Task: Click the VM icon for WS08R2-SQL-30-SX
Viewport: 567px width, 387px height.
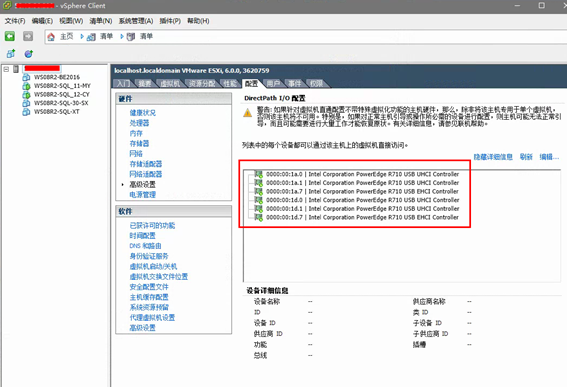Action: pyautogui.click(x=26, y=103)
